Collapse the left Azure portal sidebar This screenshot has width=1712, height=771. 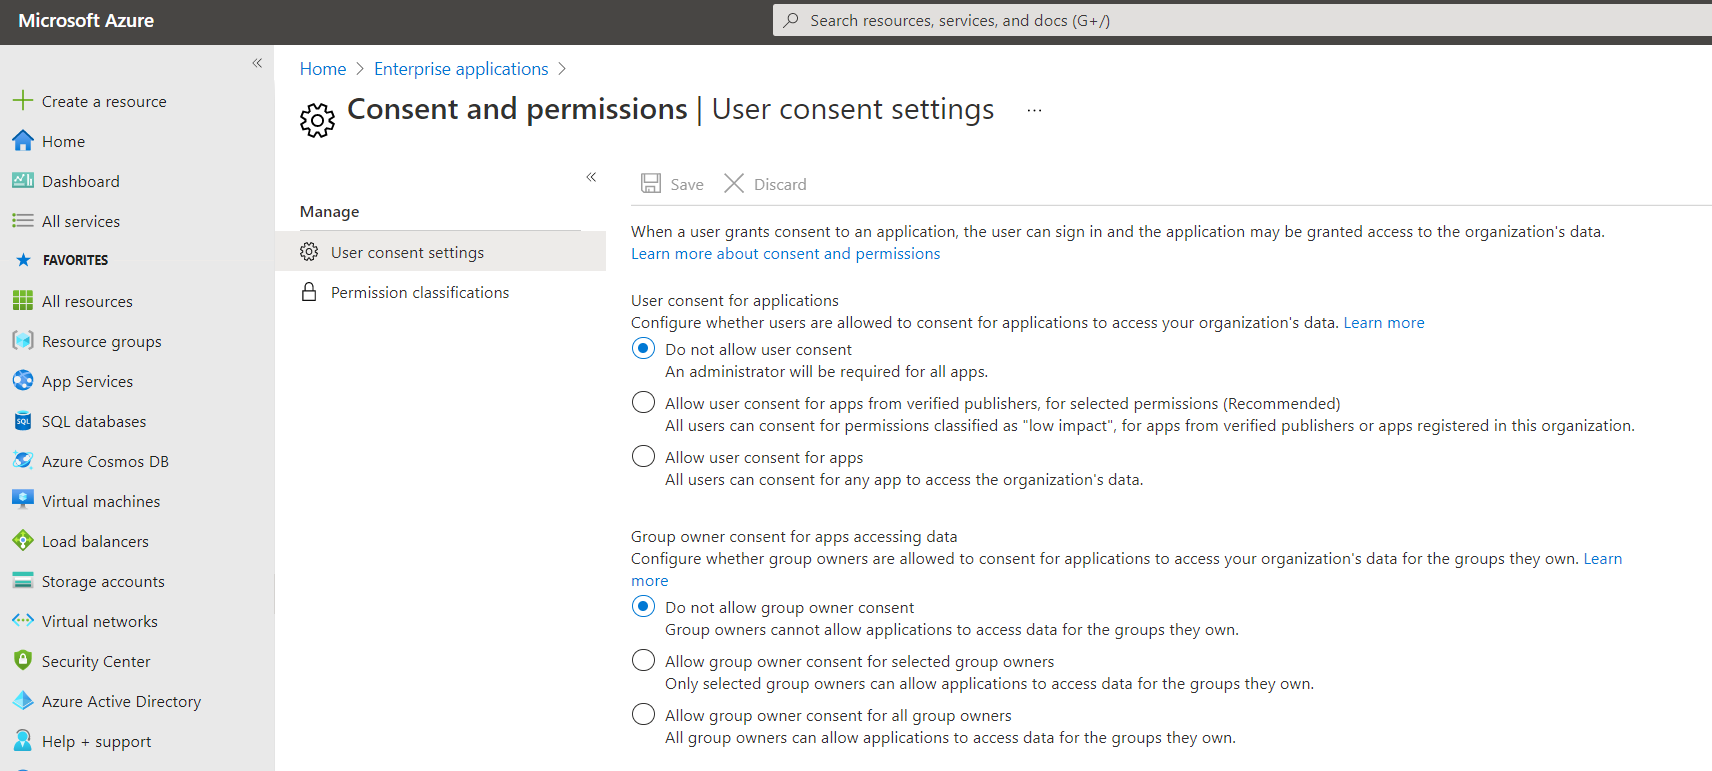click(x=257, y=63)
